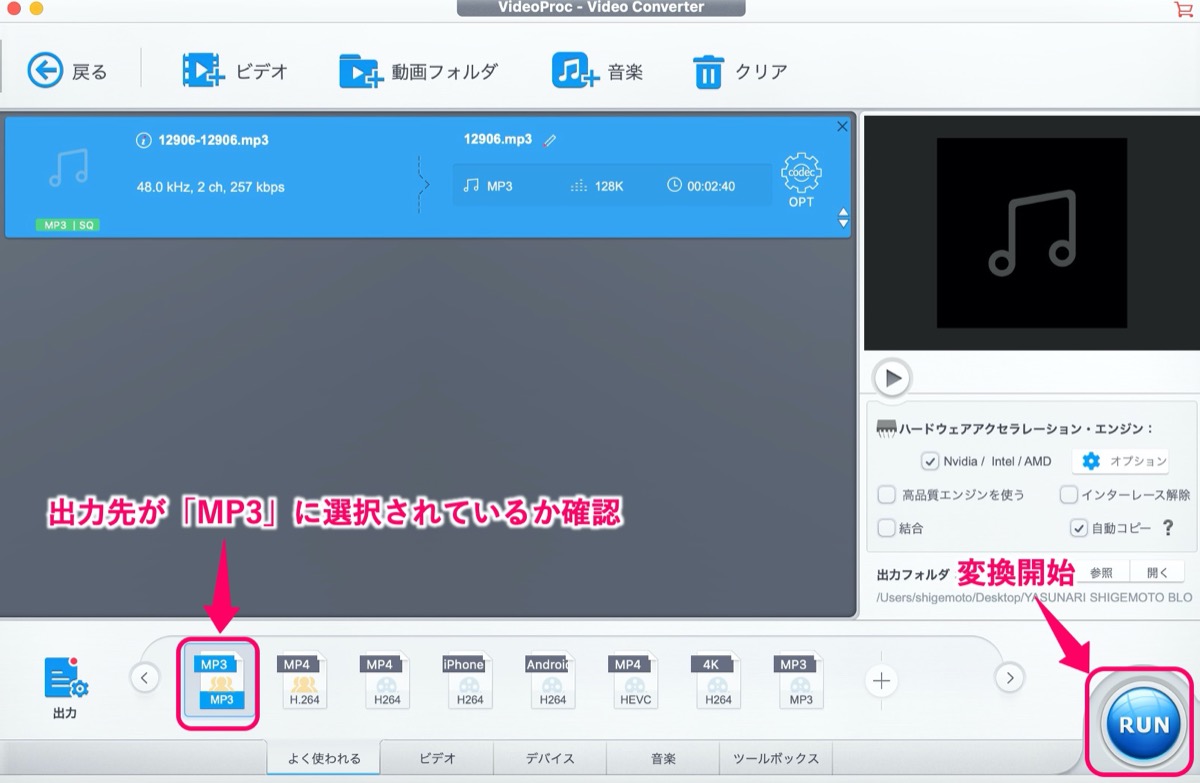The height and width of the screenshot is (783, 1200).
Task: Add a 動画フォルダ video folder
Action: point(418,71)
